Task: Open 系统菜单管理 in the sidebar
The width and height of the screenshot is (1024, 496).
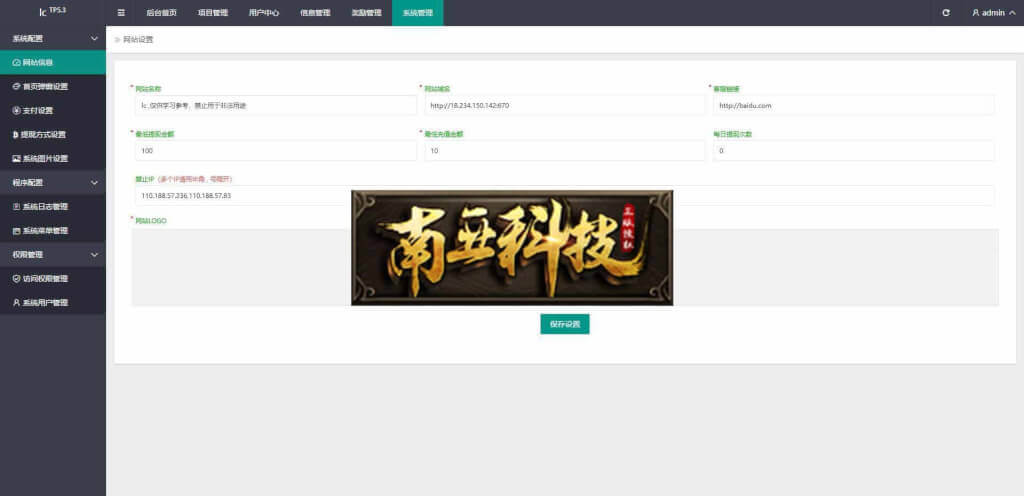Action: coord(53,230)
